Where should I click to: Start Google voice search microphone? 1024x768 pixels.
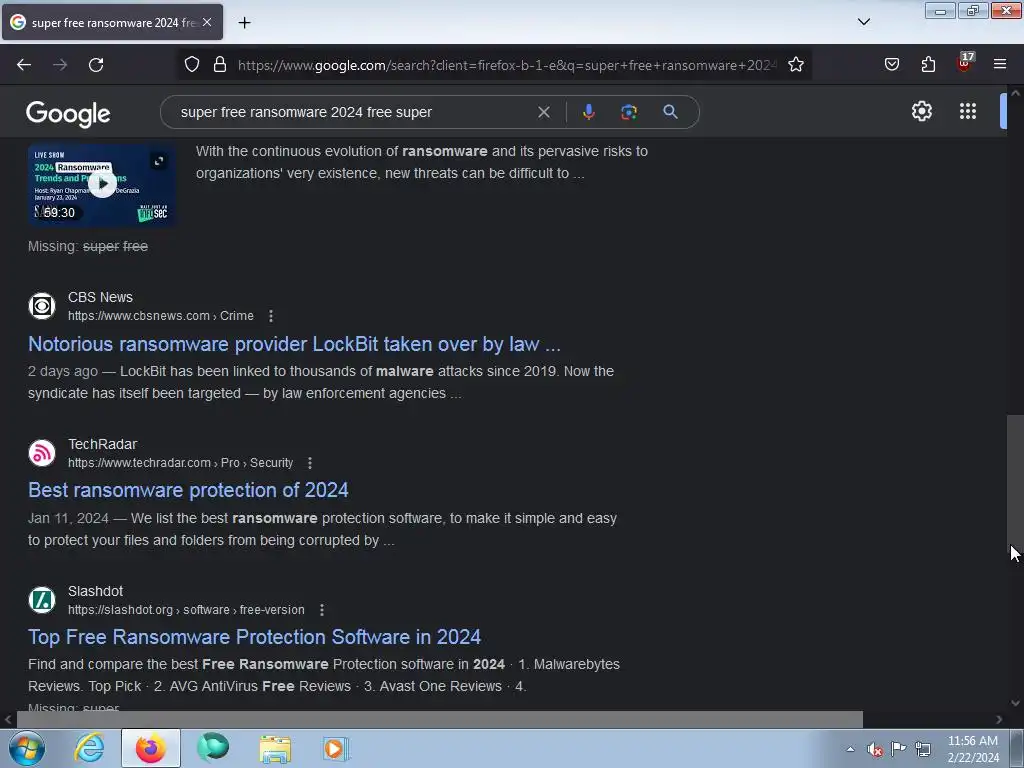click(x=588, y=112)
